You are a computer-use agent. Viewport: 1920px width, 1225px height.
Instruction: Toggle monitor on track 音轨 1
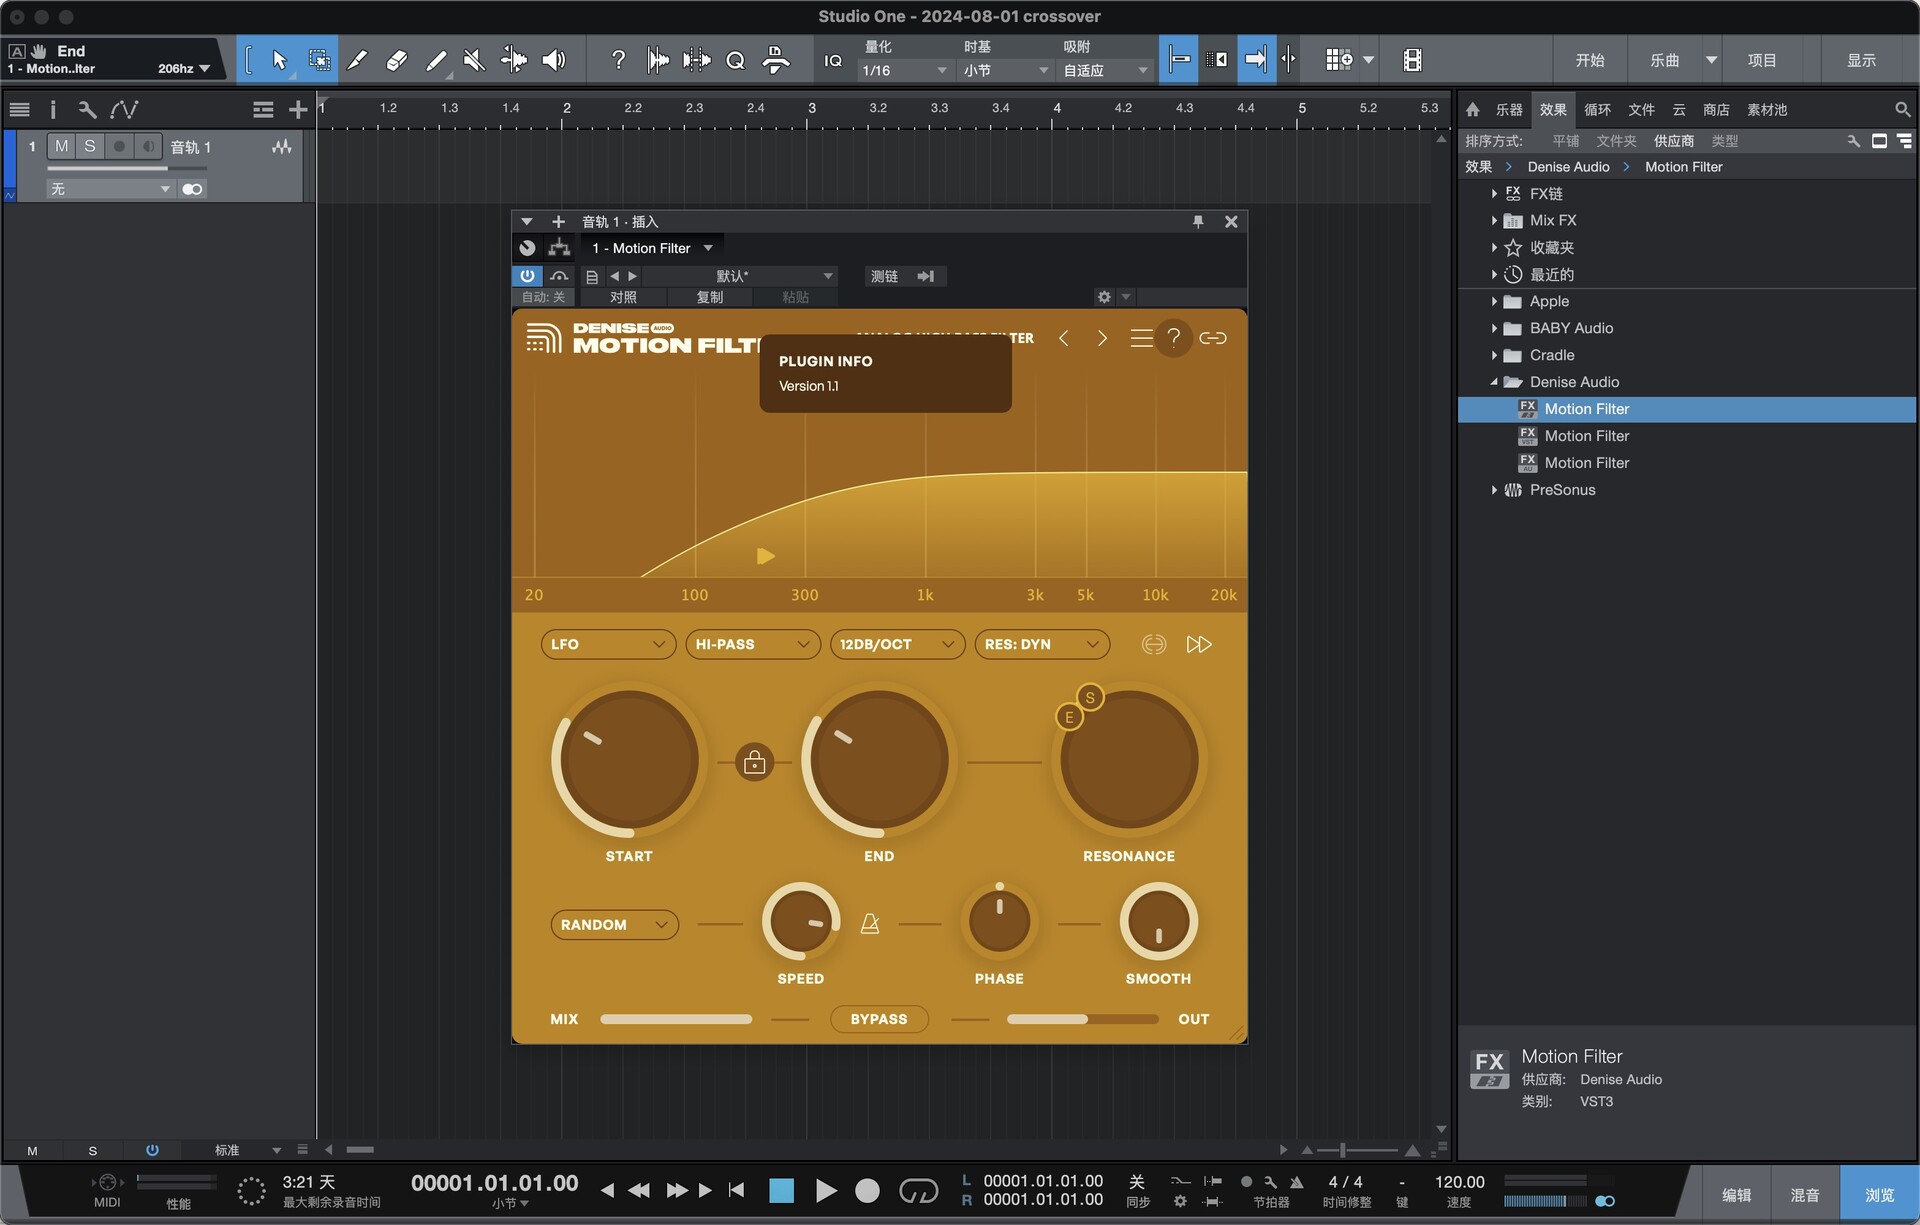click(148, 147)
